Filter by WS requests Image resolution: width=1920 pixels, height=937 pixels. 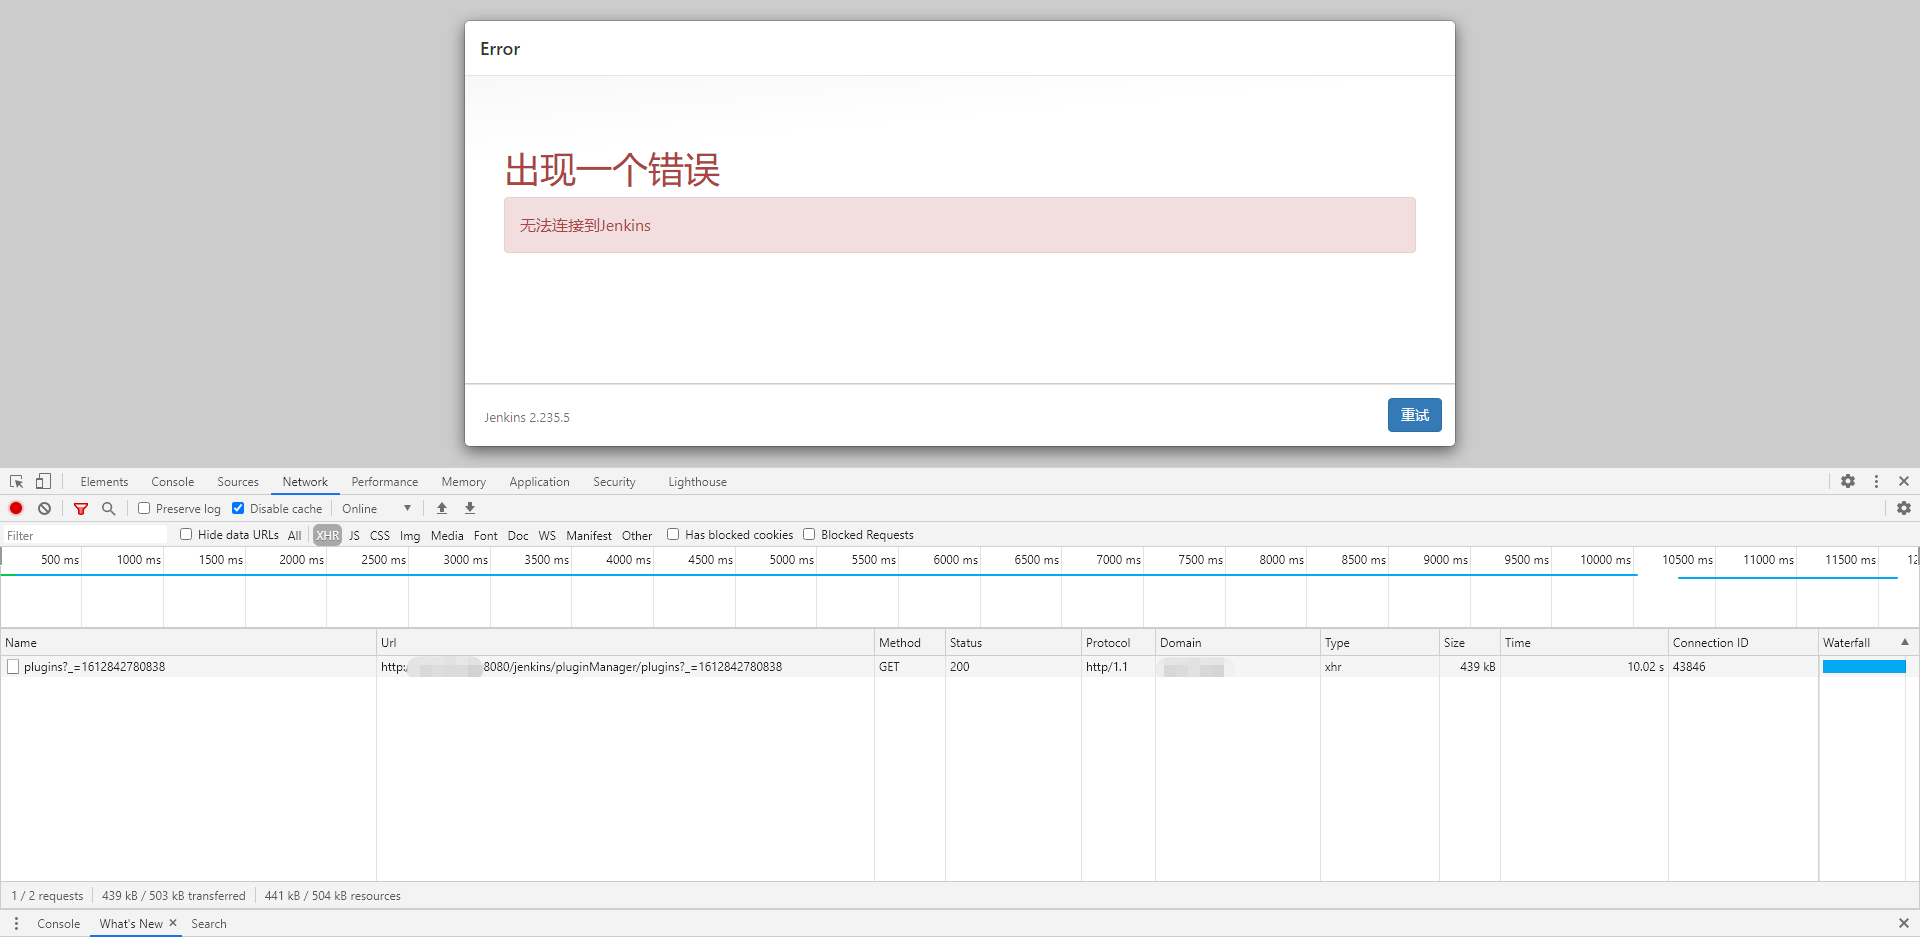click(x=547, y=535)
